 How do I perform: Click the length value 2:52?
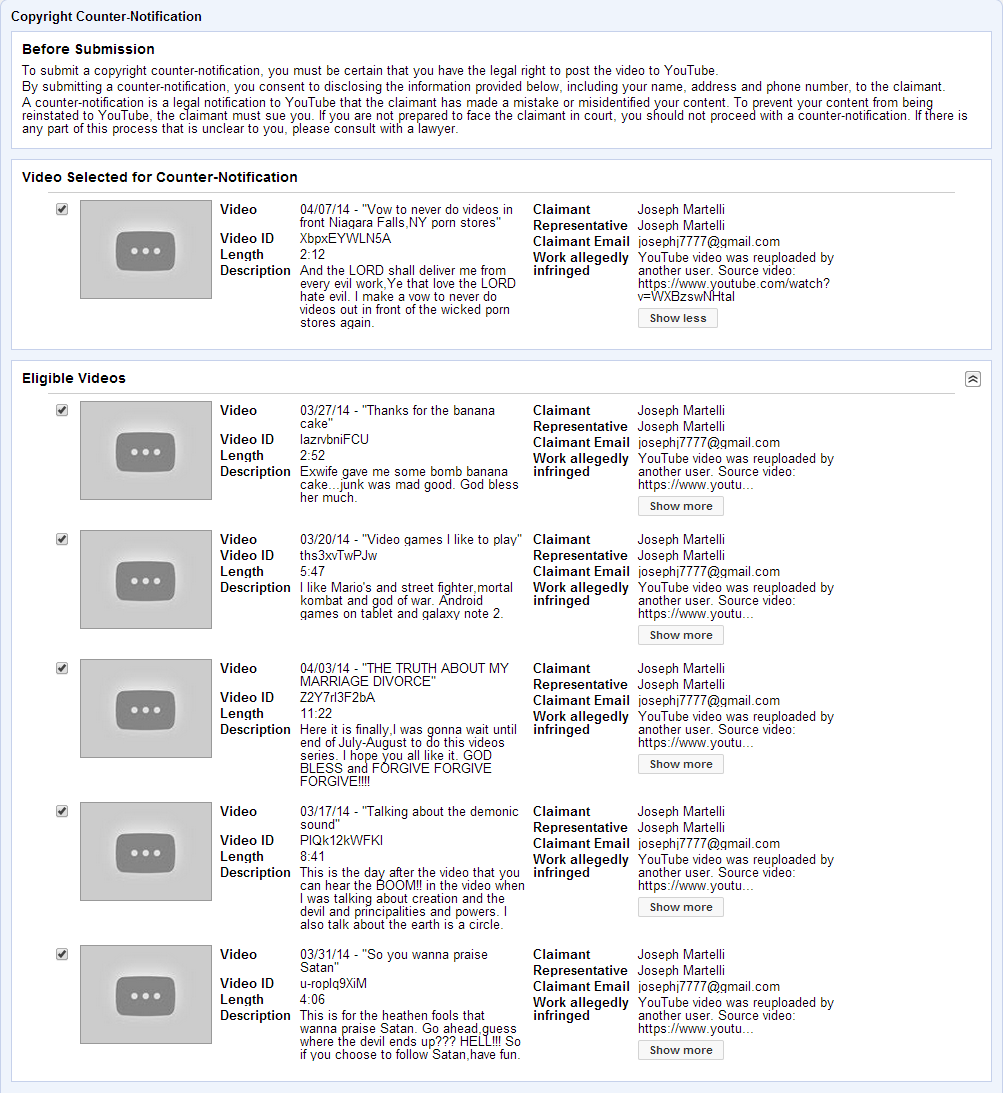click(x=312, y=455)
